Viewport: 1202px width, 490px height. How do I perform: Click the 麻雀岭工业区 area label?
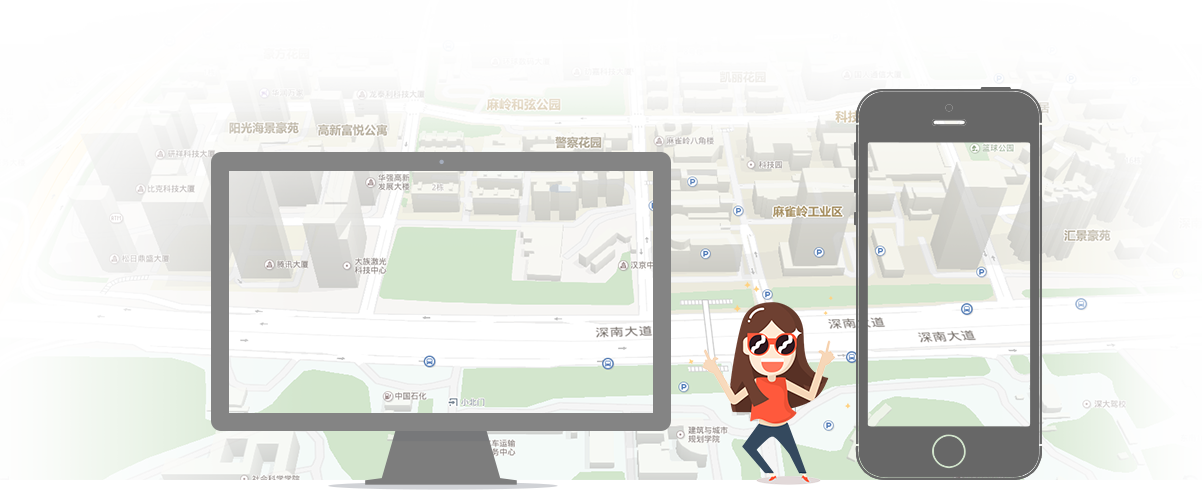point(808,212)
